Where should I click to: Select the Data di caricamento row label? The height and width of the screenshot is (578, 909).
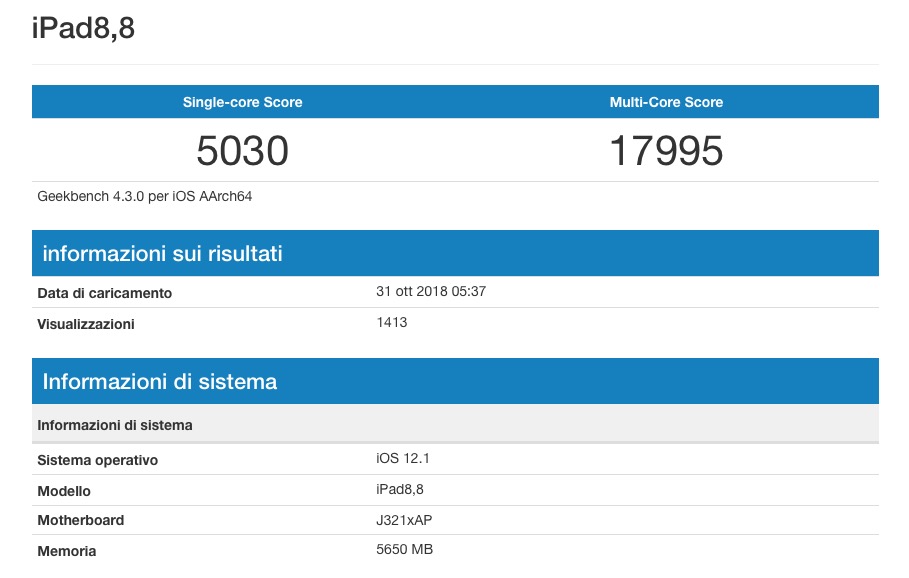(104, 292)
